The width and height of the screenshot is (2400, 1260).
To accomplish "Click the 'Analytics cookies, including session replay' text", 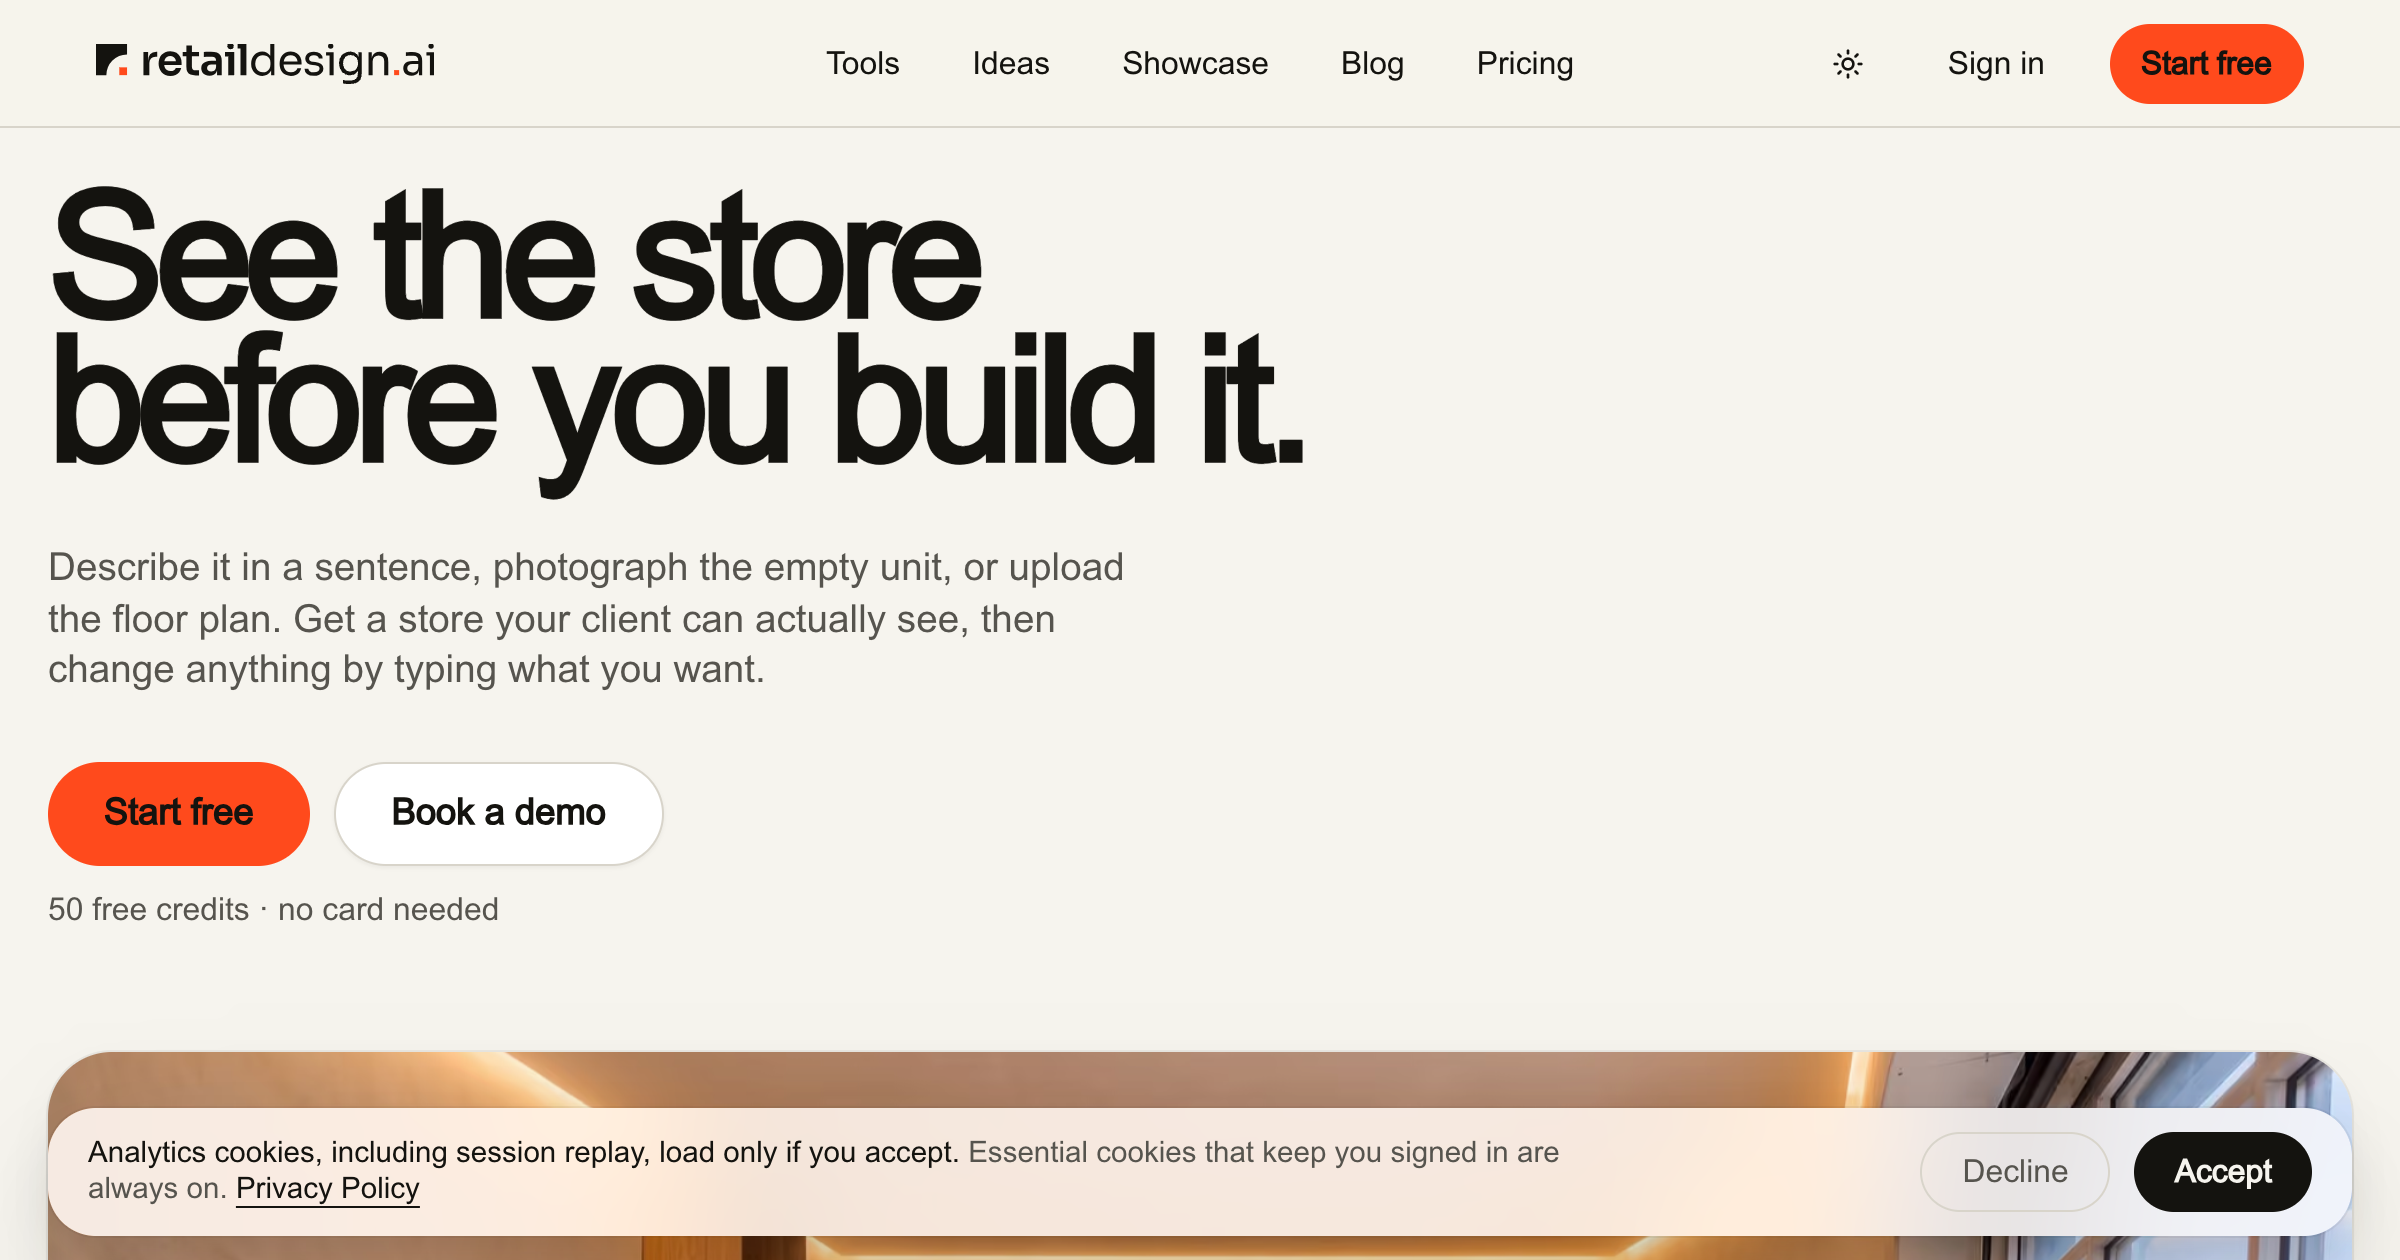I will click(x=523, y=1152).
